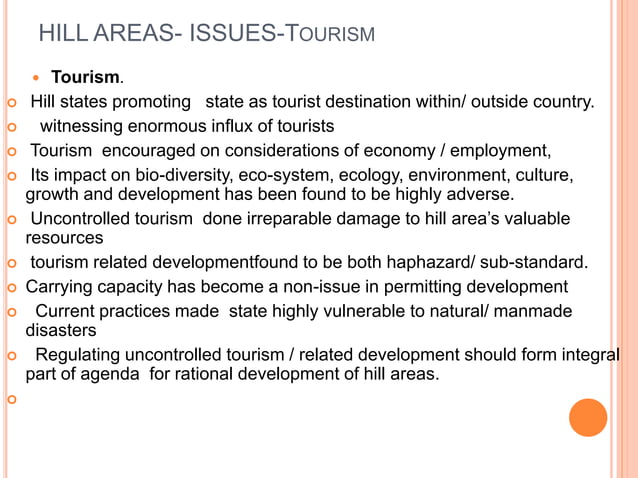
Task: Click the ring bullet before witnessing enormous influx
Action: [x=12, y=127]
